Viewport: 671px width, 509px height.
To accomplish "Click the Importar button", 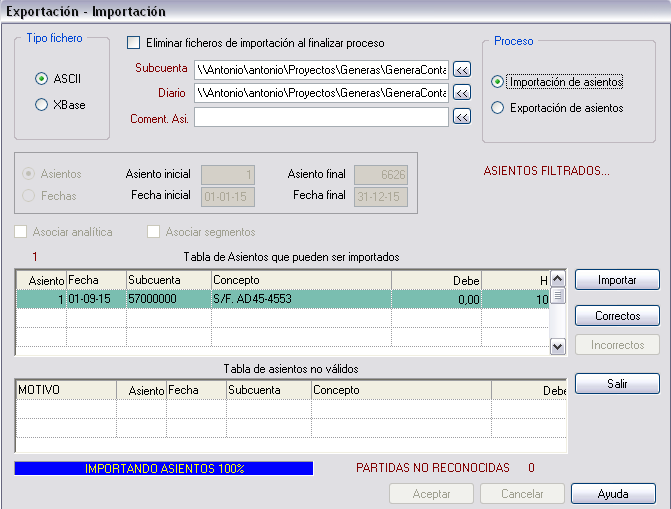I will tap(617, 280).
